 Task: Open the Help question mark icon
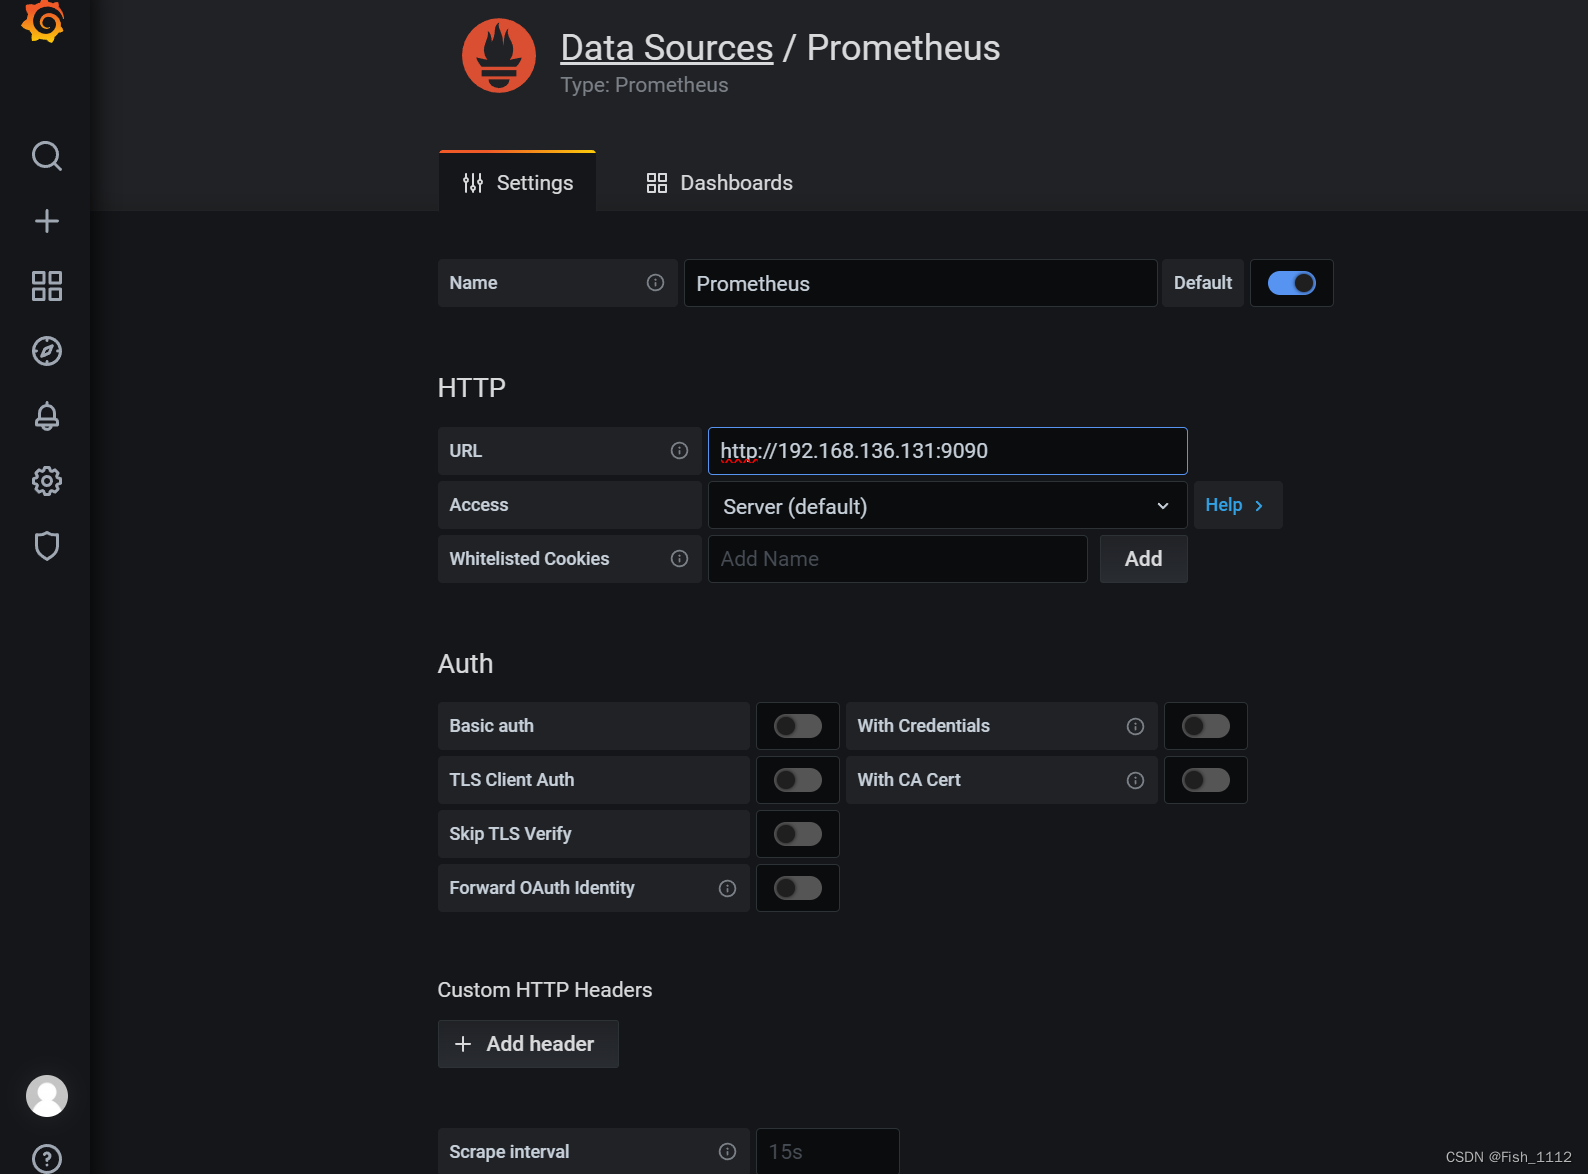(x=47, y=1159)
